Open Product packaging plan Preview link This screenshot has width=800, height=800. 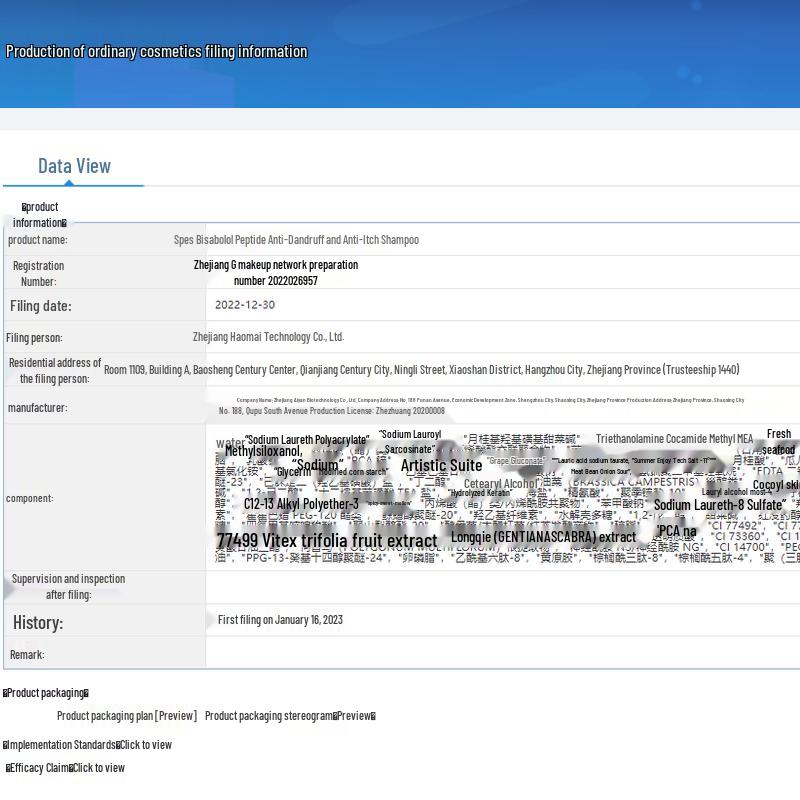point(176,716)
